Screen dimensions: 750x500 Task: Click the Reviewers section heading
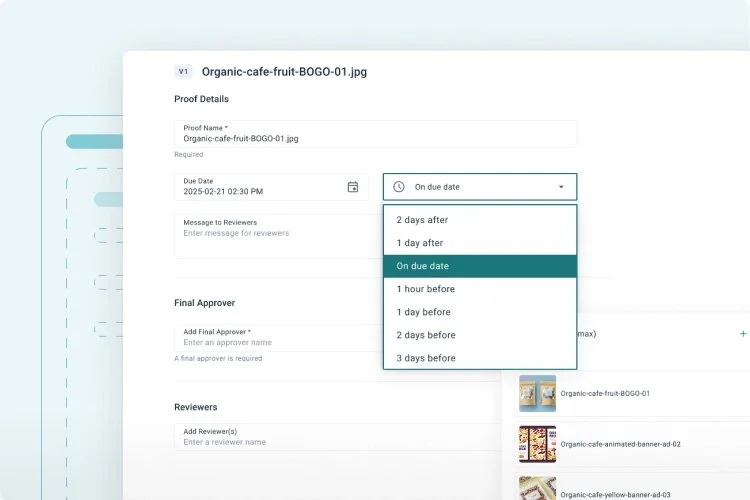(x=196, y=407)
